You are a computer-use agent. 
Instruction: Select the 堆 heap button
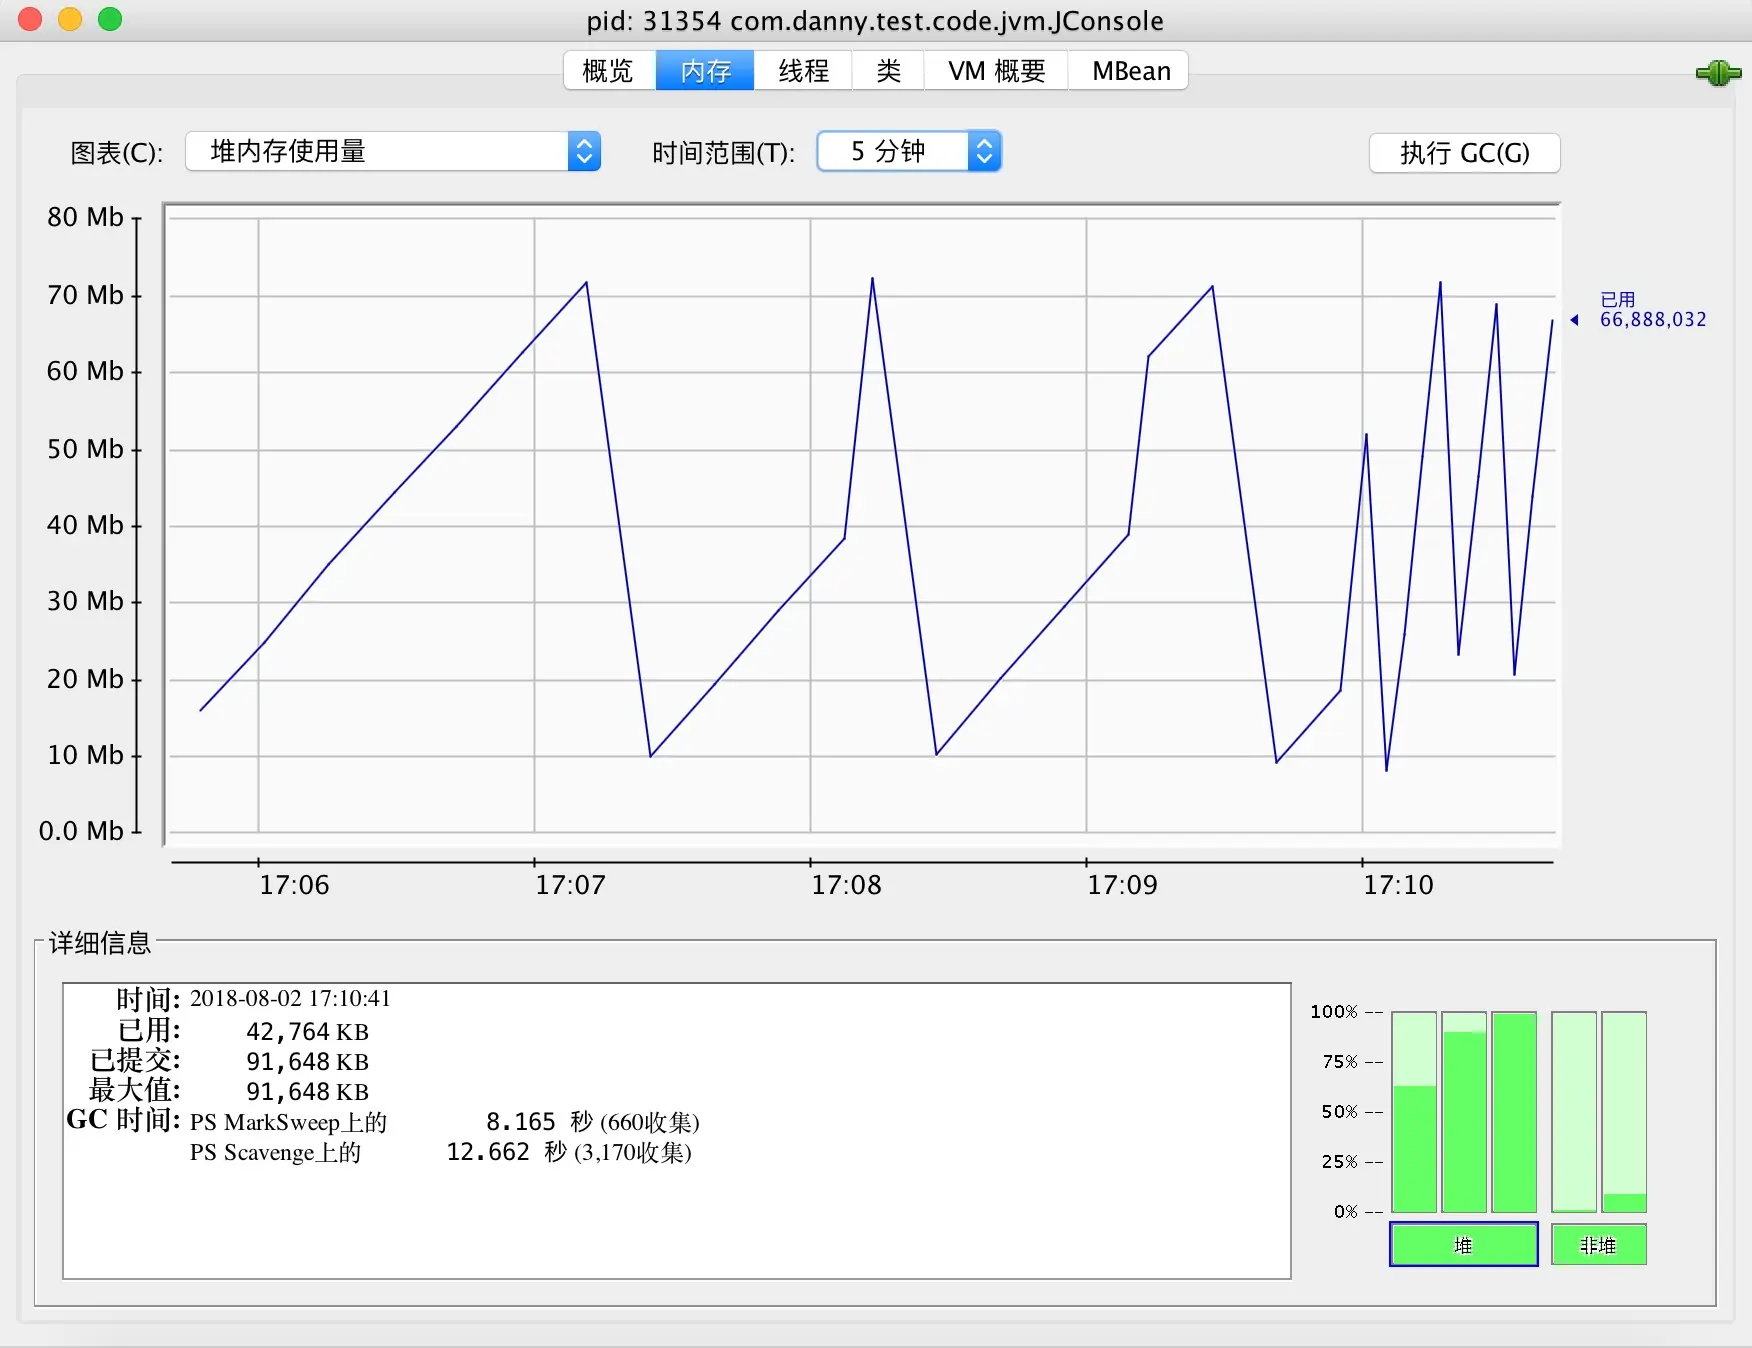1464,1245
